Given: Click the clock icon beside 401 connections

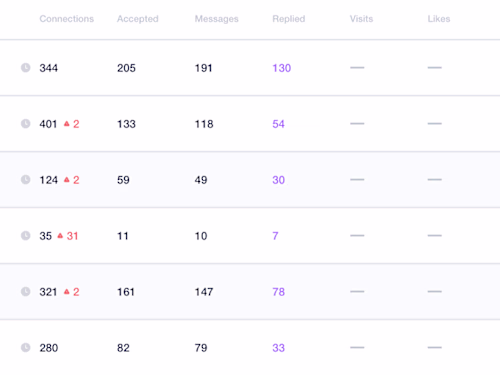Looking at the screenshot, I should pyautogui.click(x=25, y=124).
